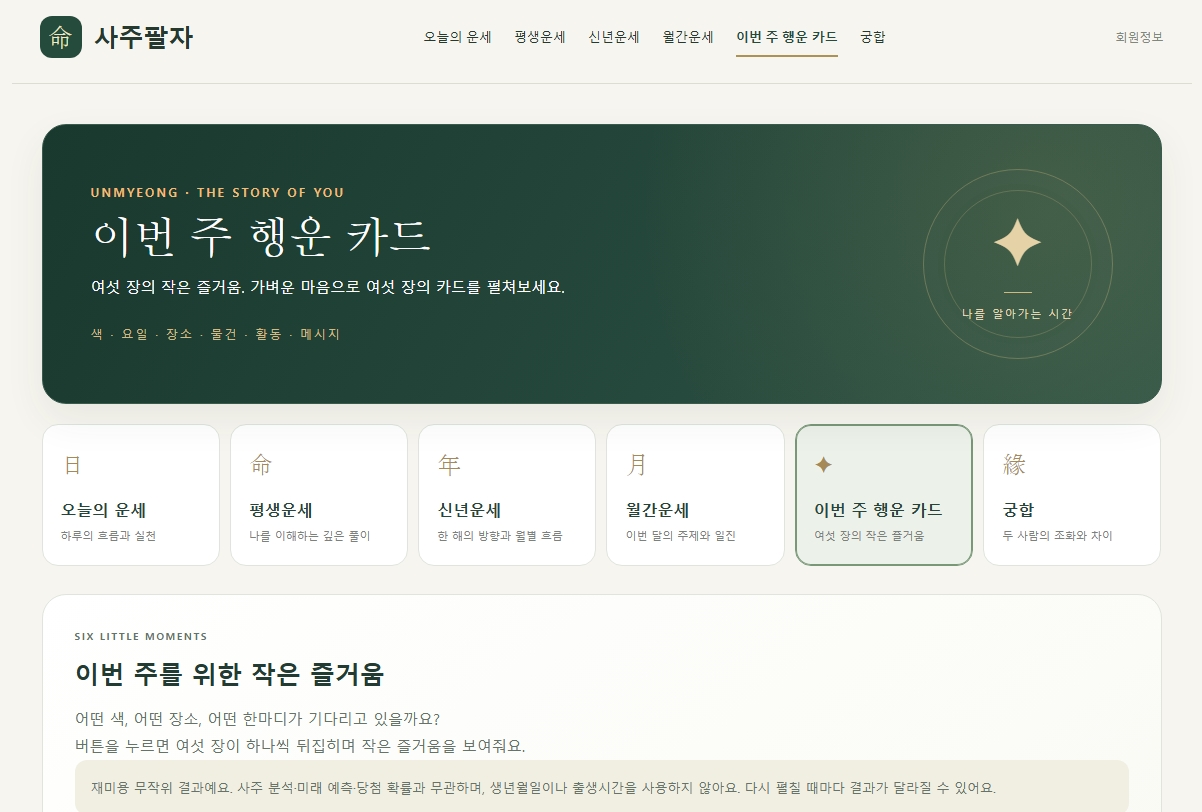Open the 신년운세 card title

[x=470, y=510]
